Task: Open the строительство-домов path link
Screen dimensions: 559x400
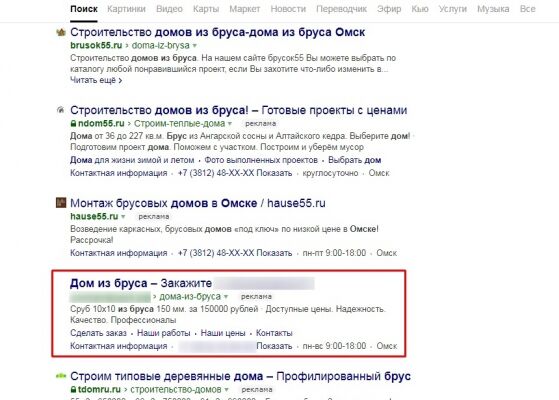Action: [176, 390]
